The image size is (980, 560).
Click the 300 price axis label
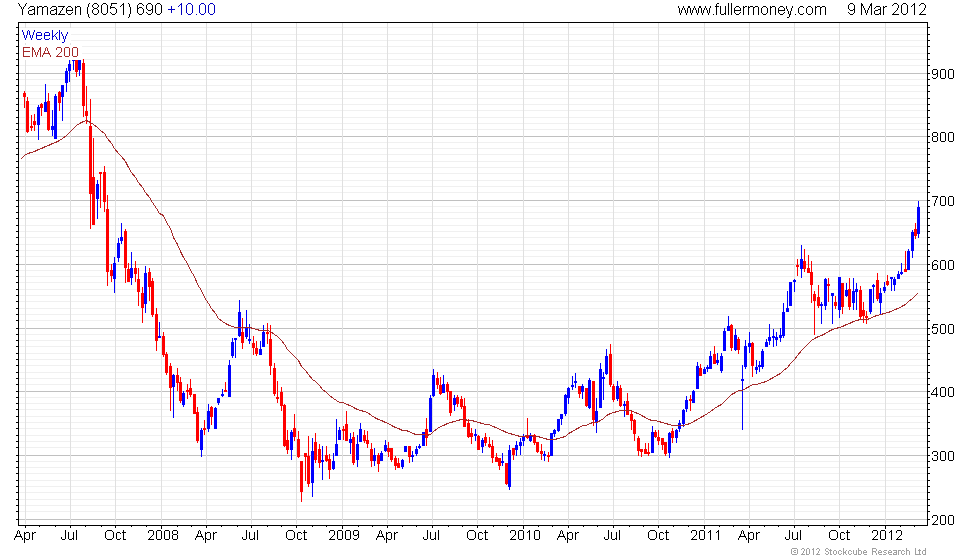[x=942, y=456]
